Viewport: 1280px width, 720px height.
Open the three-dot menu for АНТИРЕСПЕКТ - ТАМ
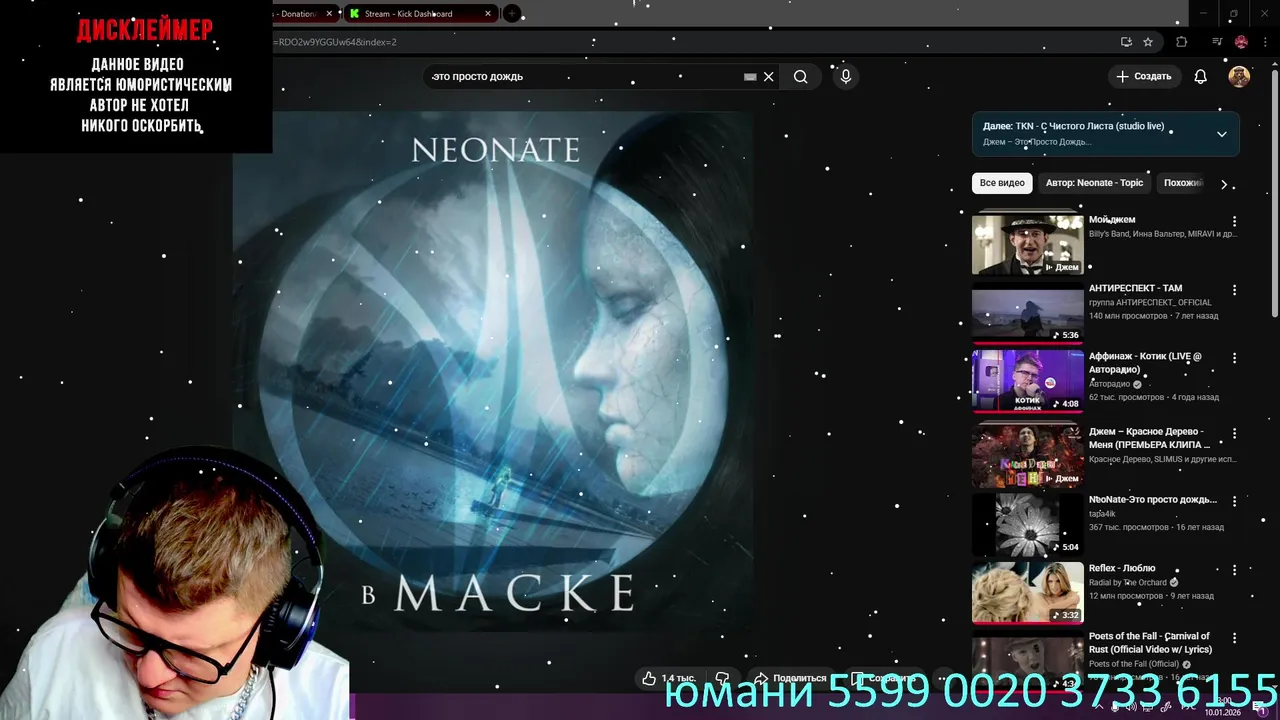[x=1234, y=290]
